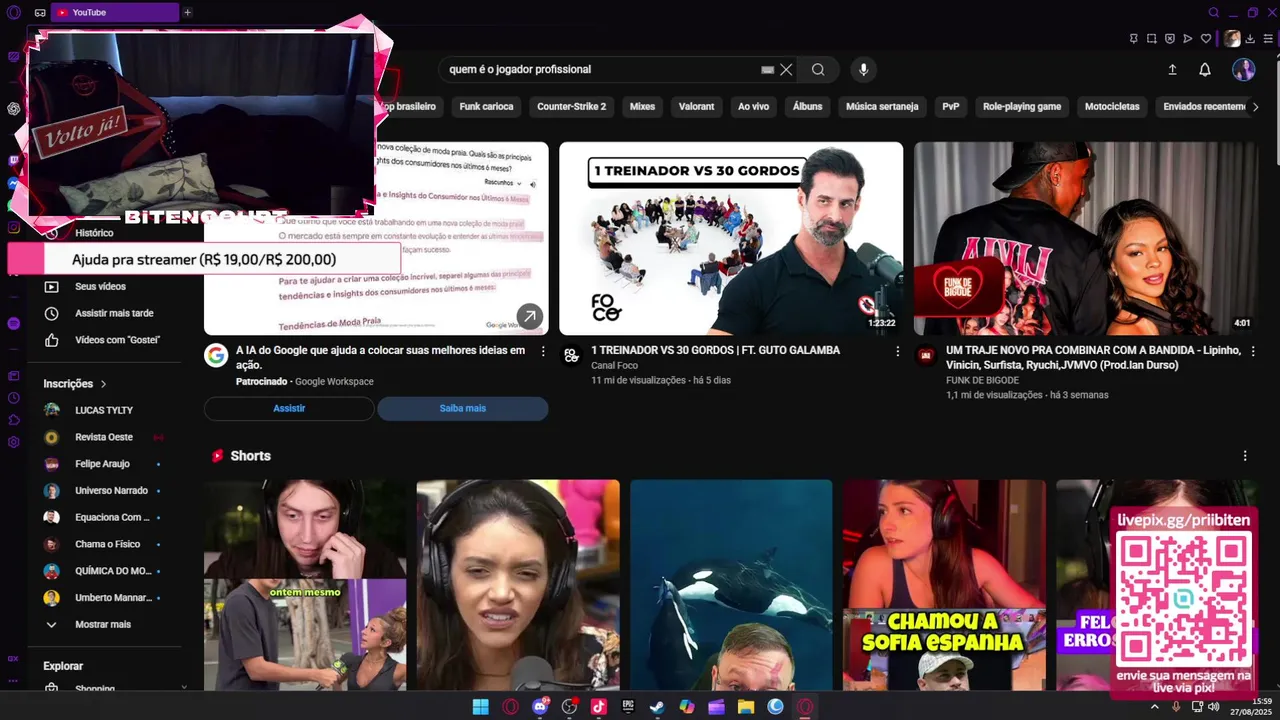
Task: Open the Opera GX menu logo
Action: [14, 12]
